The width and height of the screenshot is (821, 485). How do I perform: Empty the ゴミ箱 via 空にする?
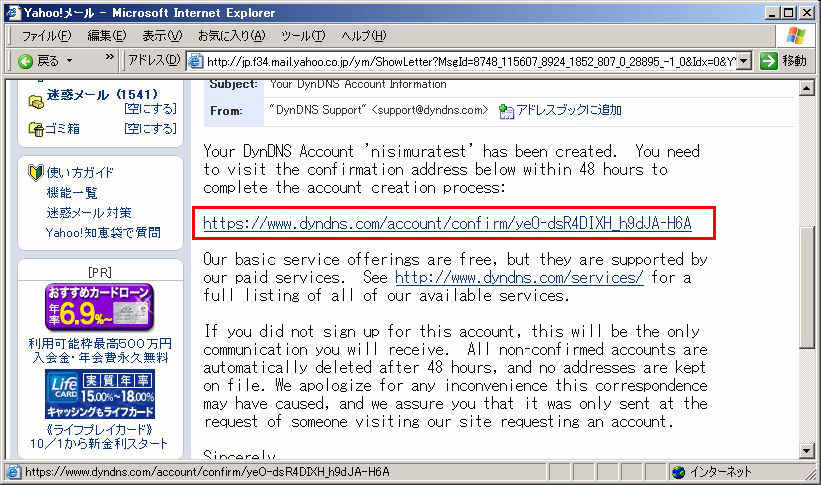click(x=150, y=128)
